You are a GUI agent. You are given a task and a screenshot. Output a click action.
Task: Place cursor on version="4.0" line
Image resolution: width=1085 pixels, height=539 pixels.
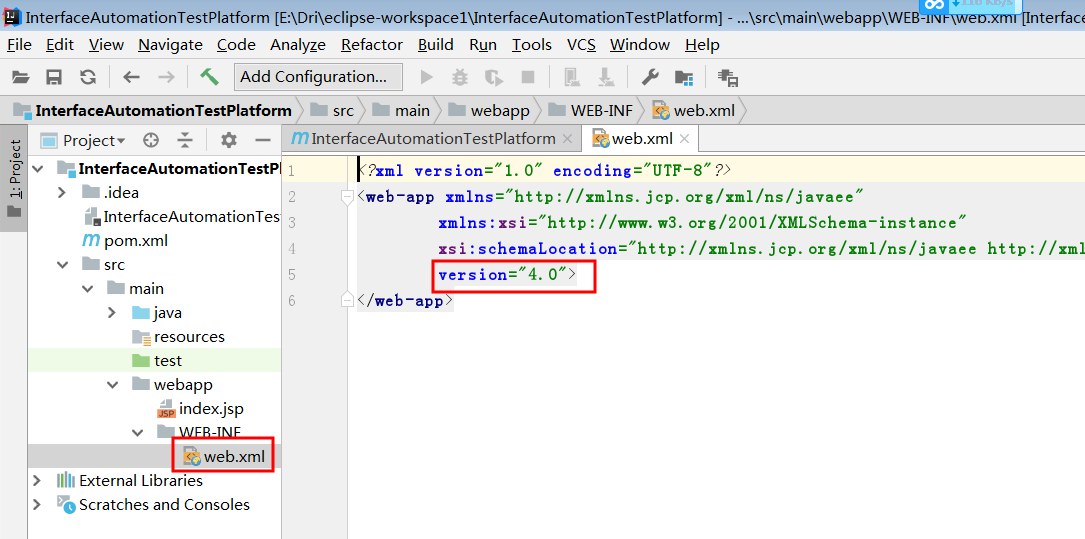[507, 275]
